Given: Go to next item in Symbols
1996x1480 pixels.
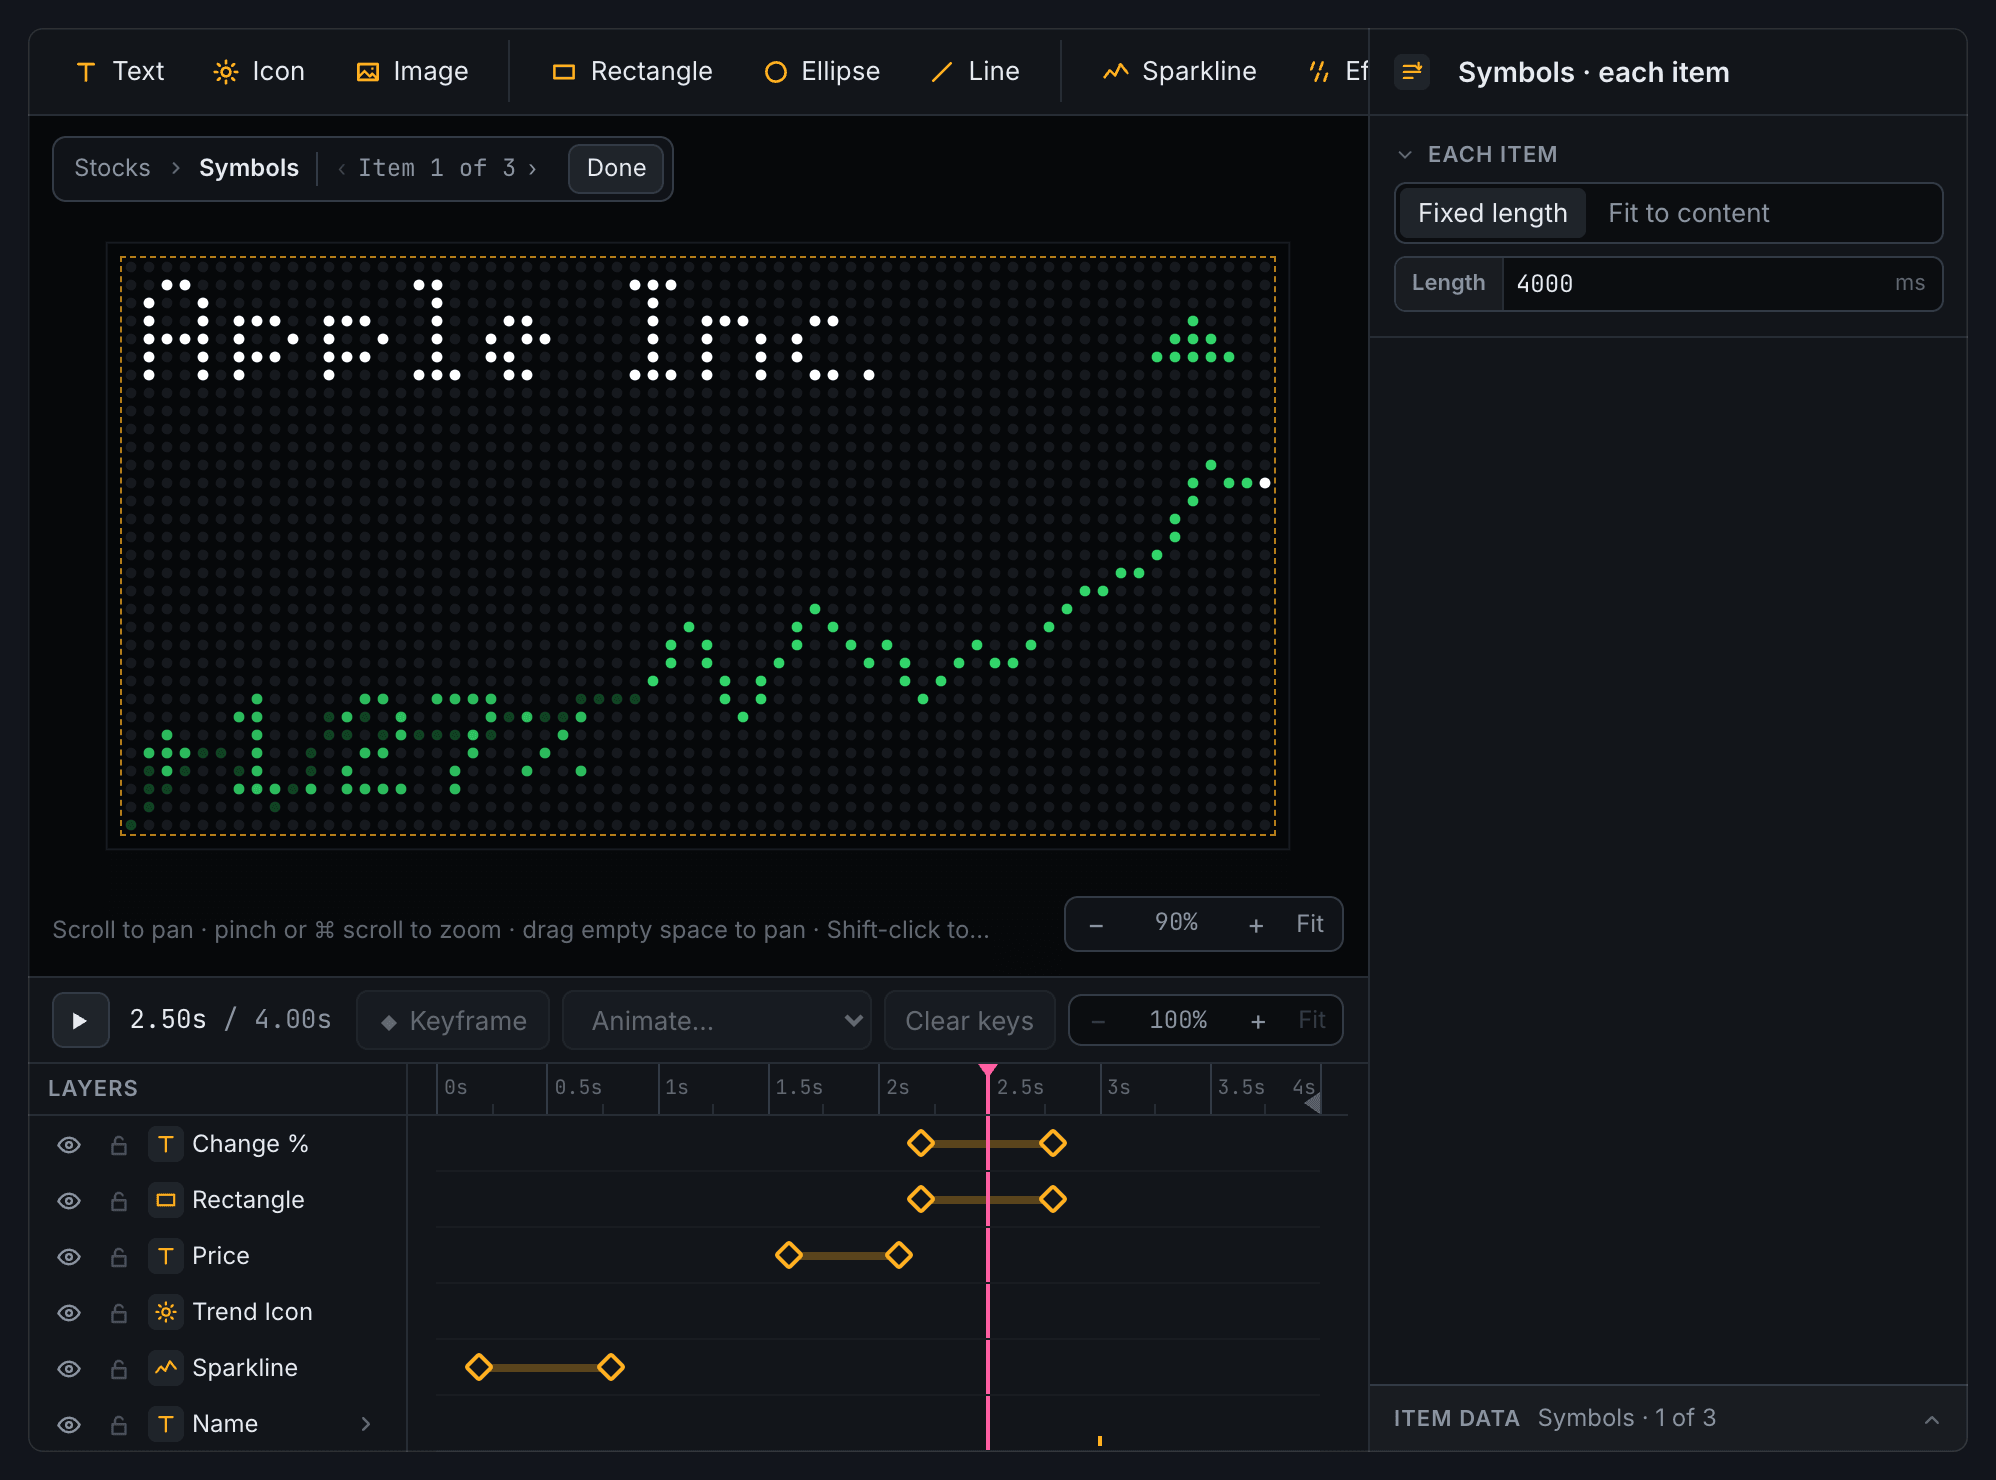Looking at the screenshot, I should click(533, 169).
